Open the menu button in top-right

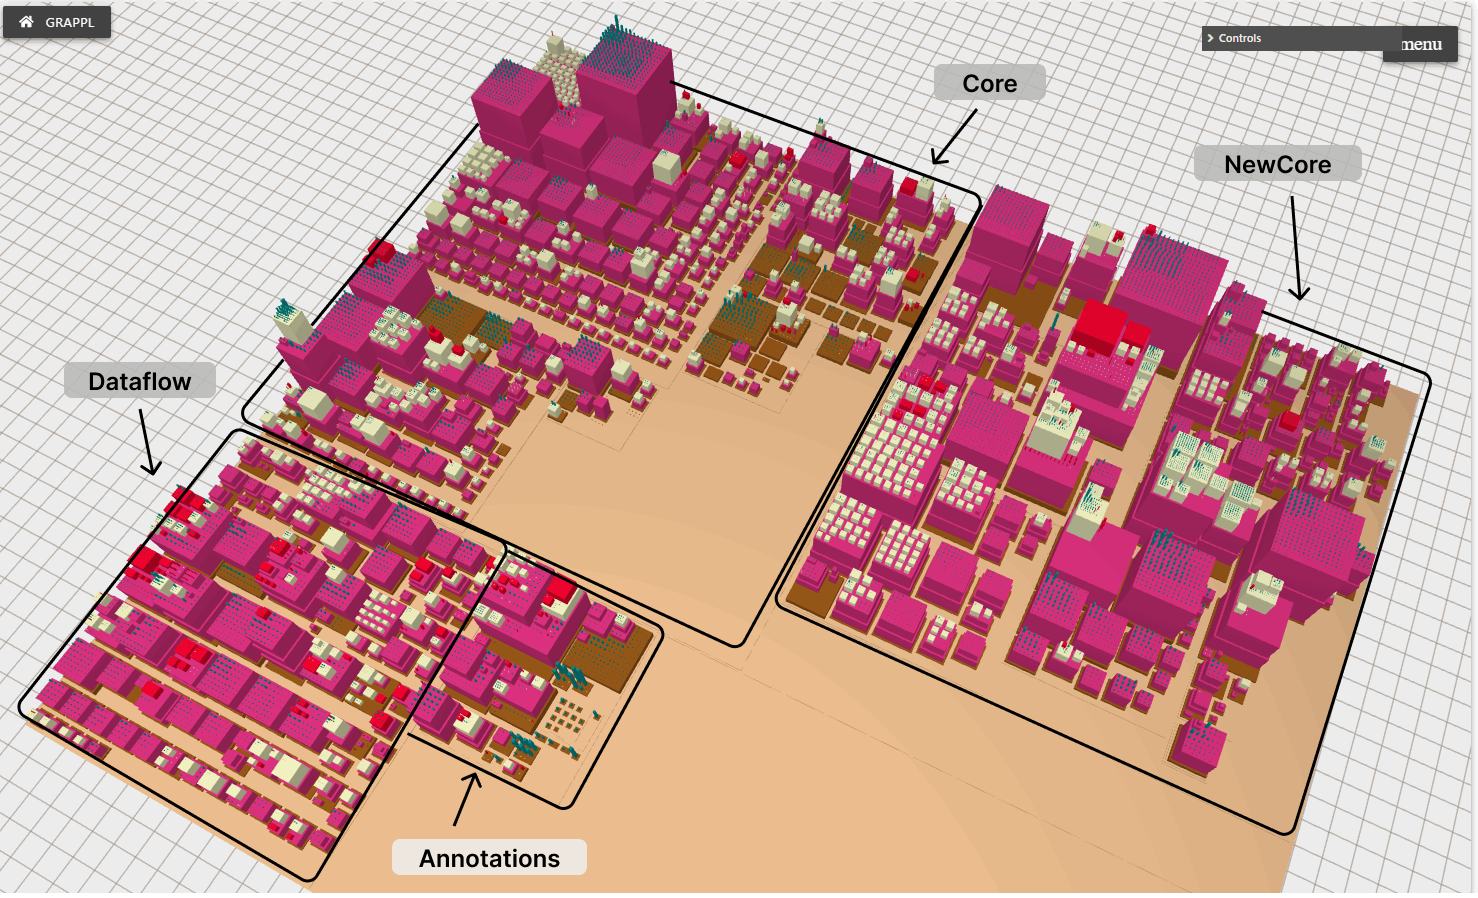[1421, 44]
